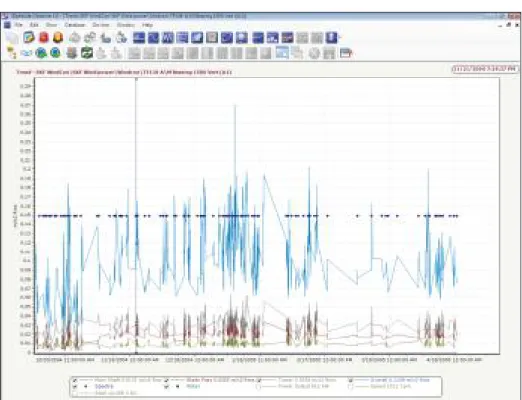Image resolution: width=522 pixels, height=400 pixels.
Task: Toggle the Main Shaft legend checkbox
Action: click(75, 380)
